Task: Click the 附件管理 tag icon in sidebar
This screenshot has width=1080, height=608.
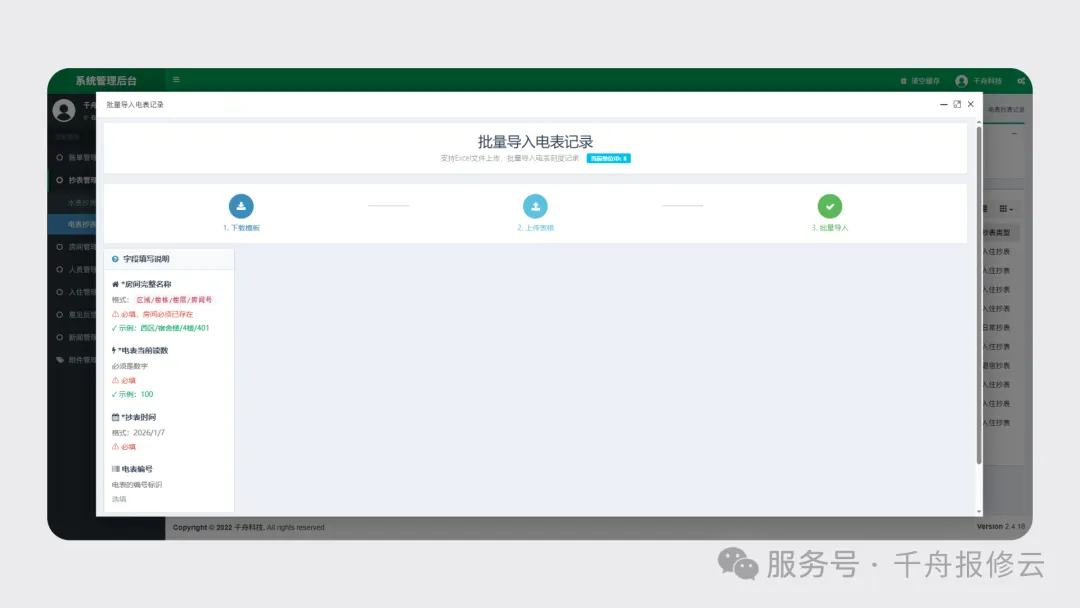Action: click(x=60, y=358)
